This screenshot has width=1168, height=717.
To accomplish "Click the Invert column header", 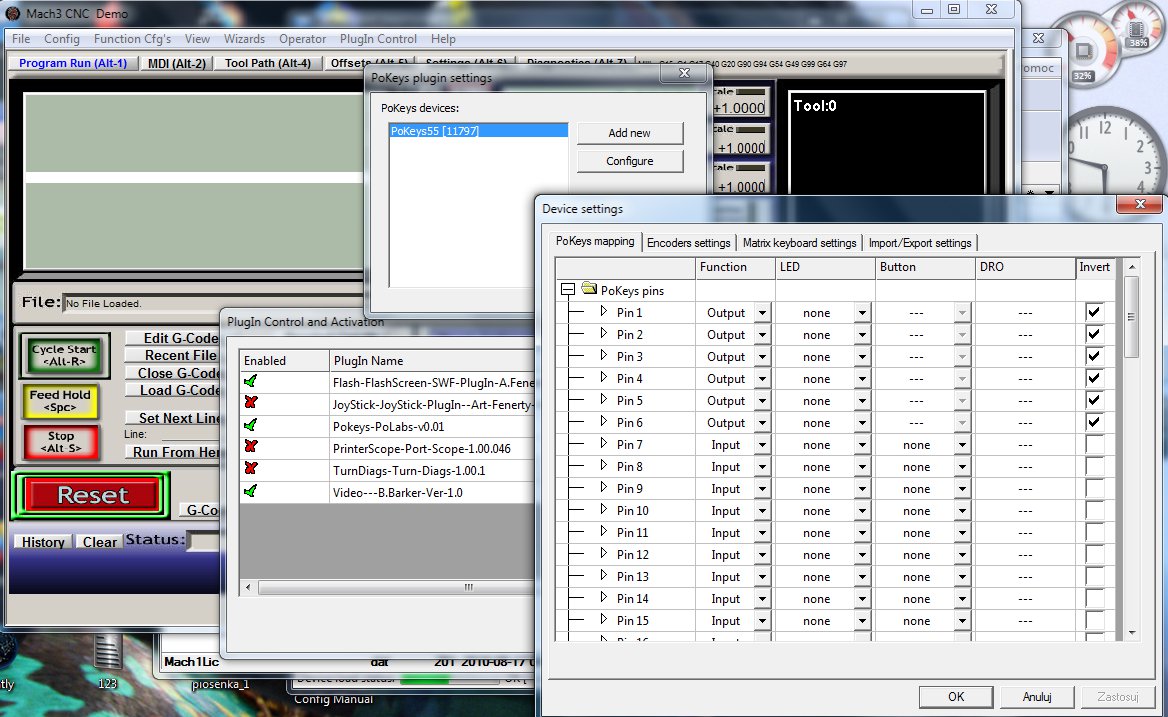I will tap(1095, 267).
